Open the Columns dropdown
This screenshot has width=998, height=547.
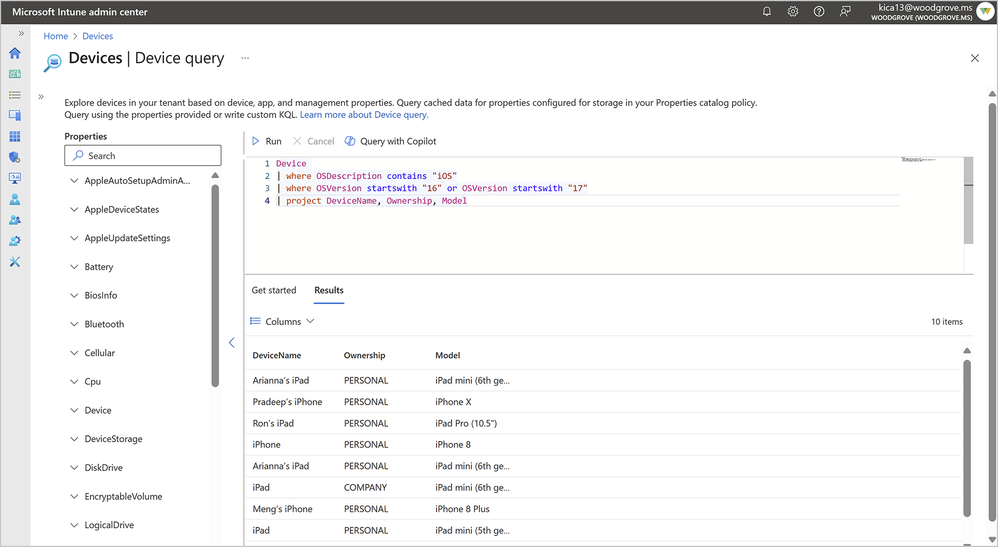tap(283, 322)
